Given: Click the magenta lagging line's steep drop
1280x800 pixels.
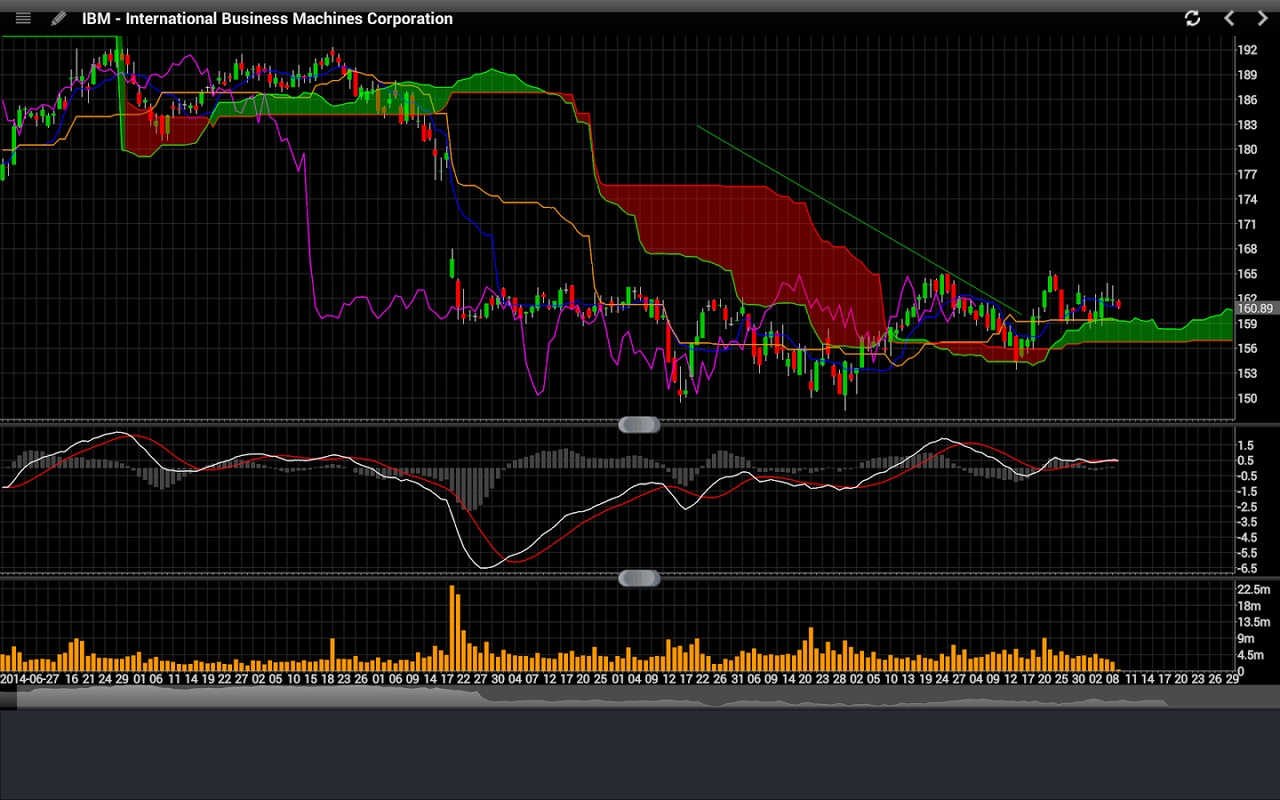Looking at the screenshot, I should (x=307, y=230).
